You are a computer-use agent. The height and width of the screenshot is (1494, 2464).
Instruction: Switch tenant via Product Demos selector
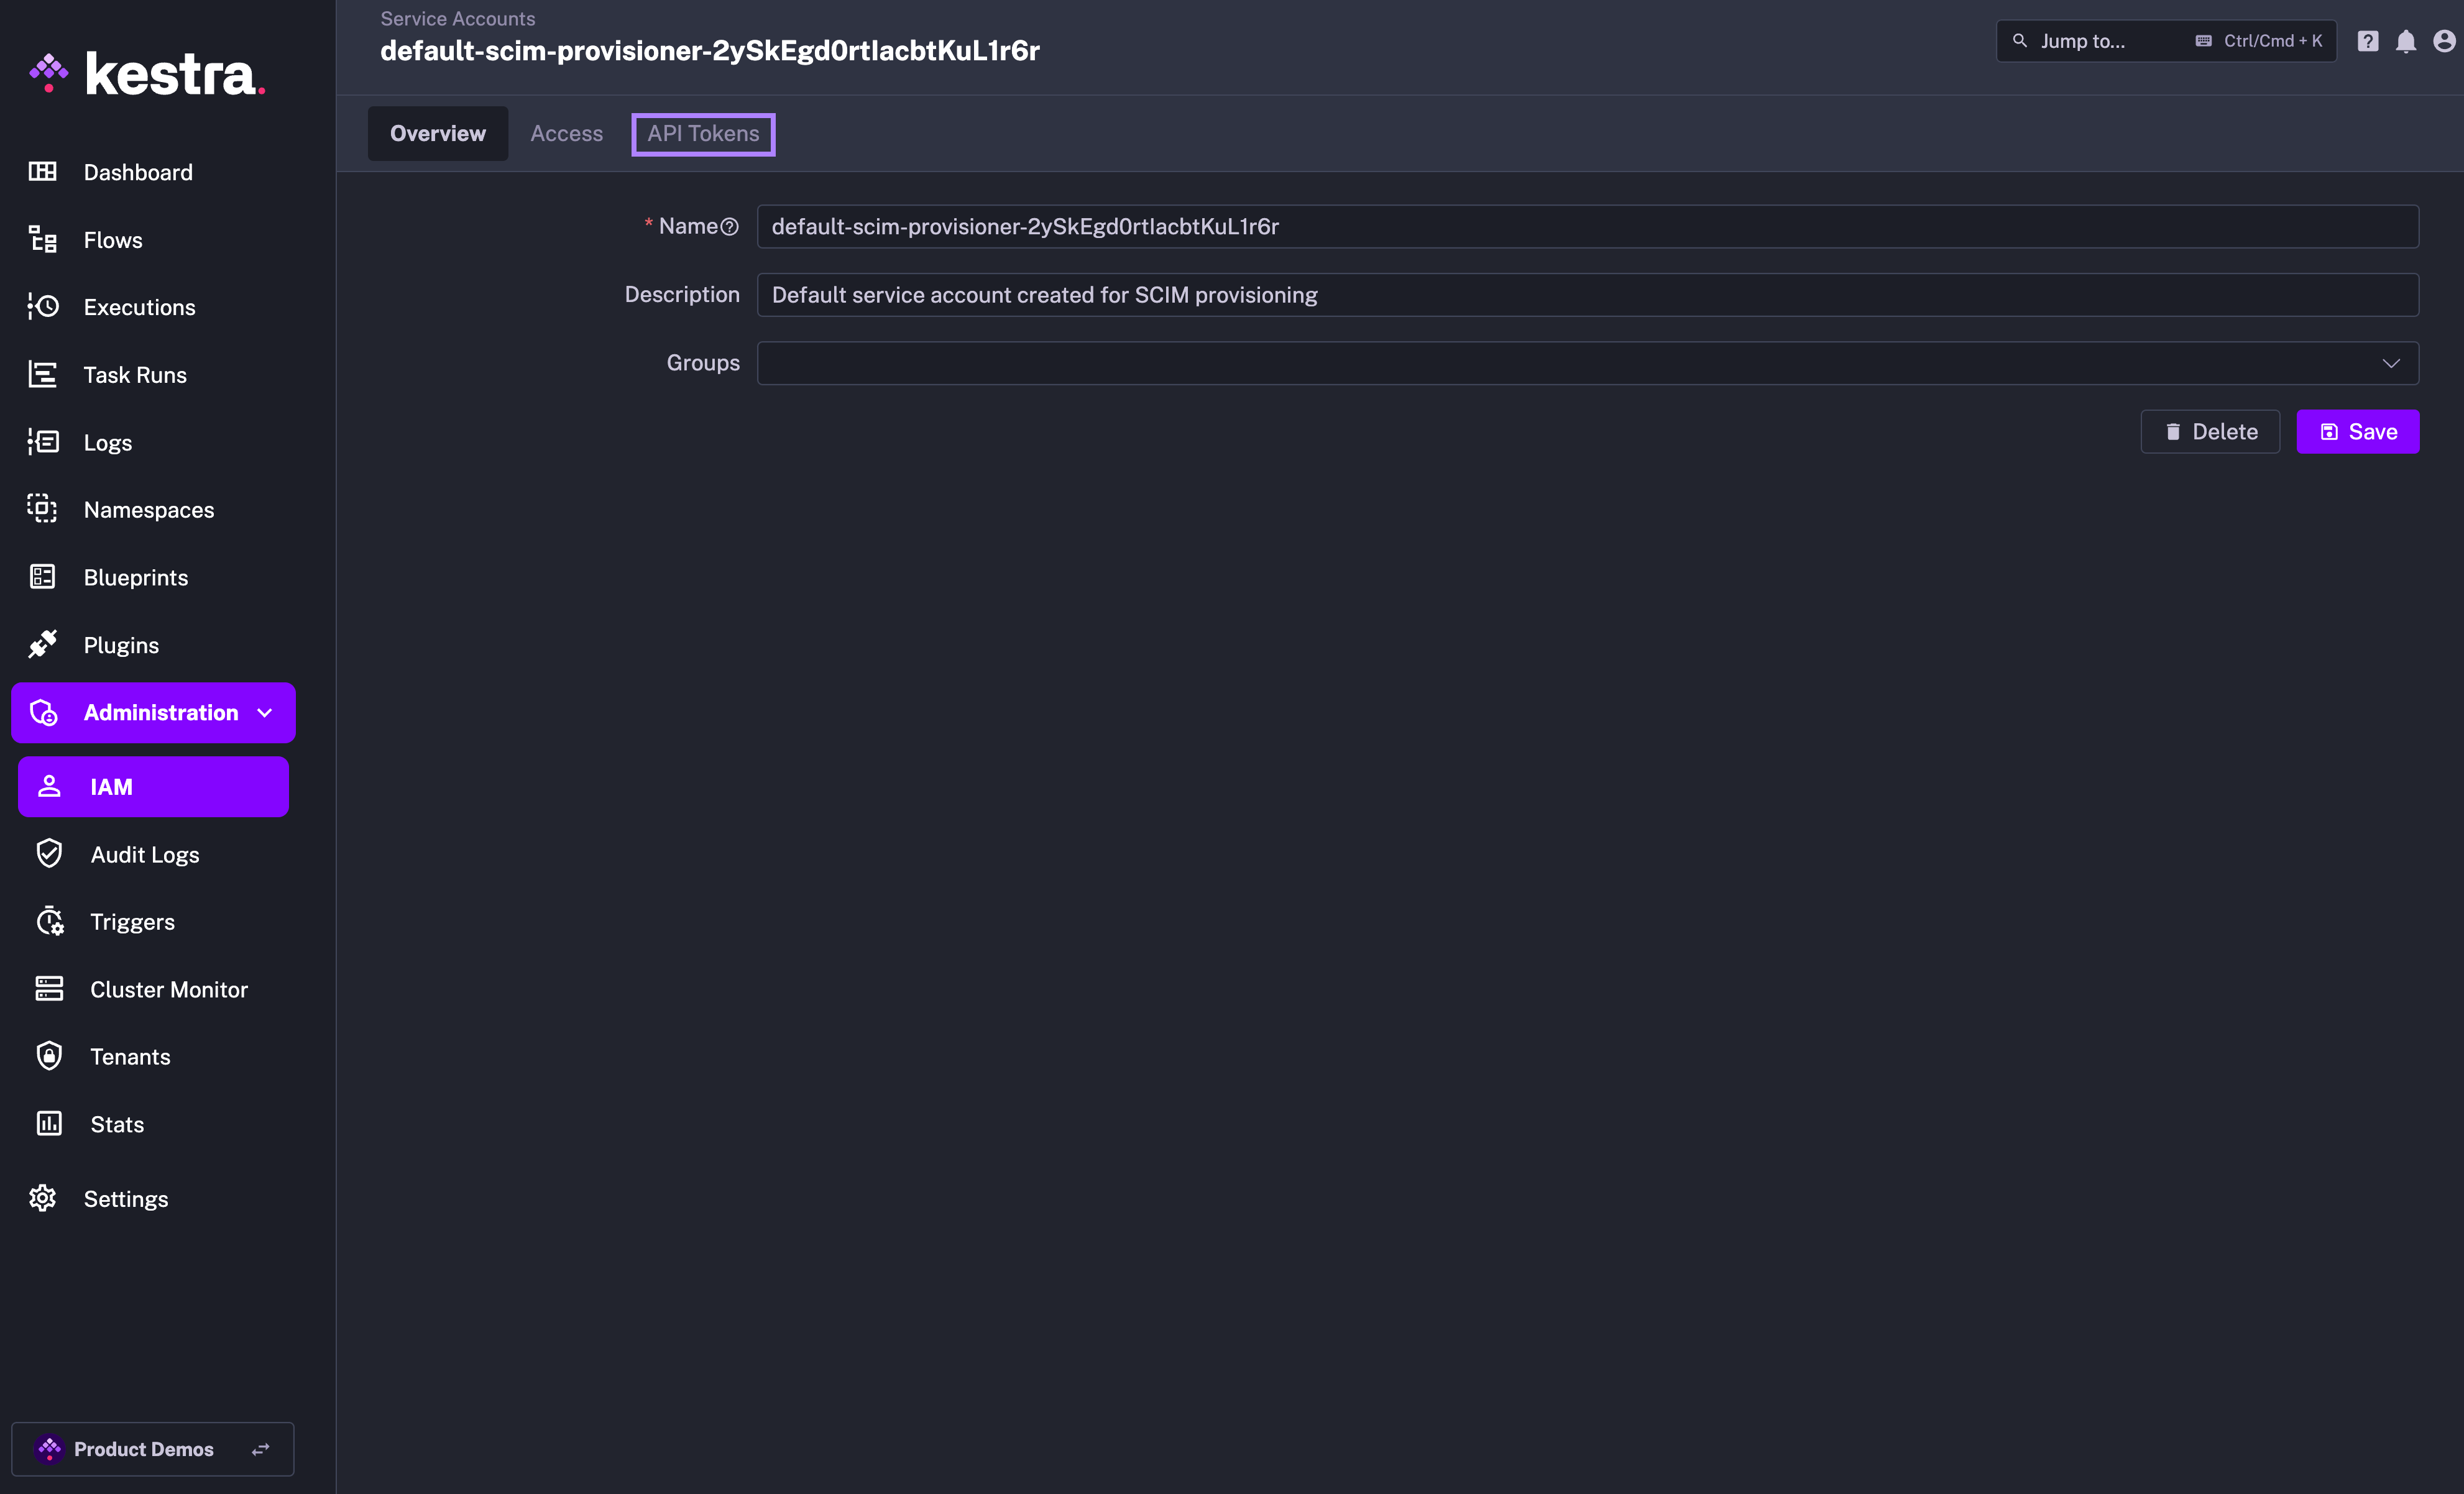153,1449
